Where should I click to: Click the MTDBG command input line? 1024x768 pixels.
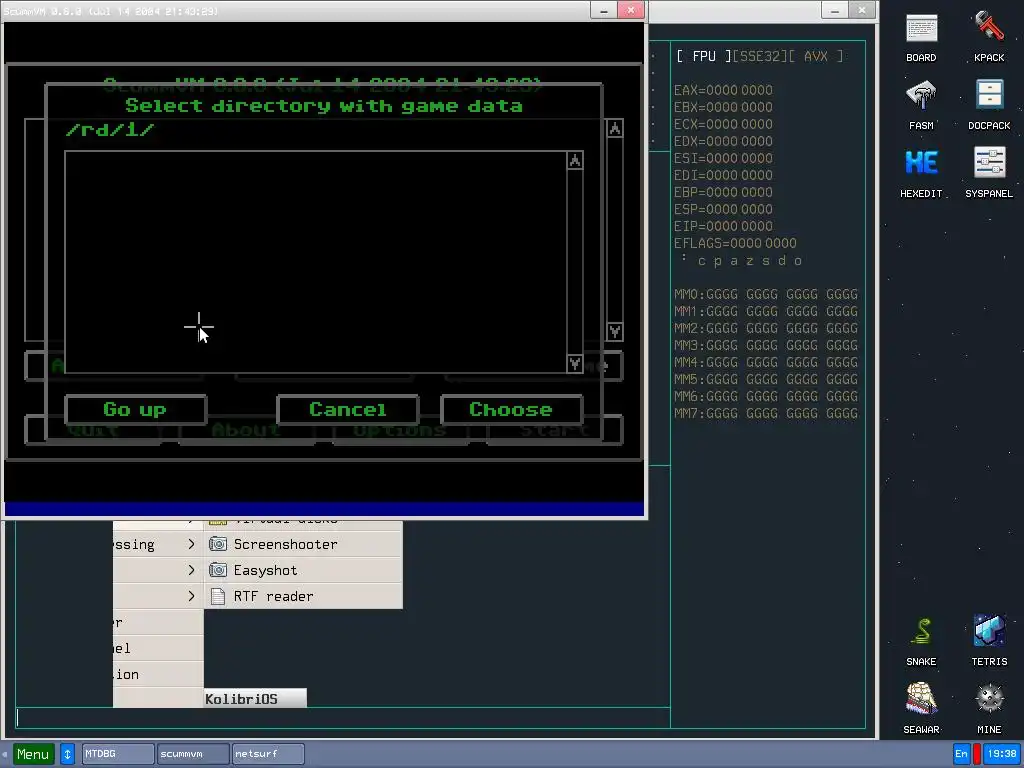(343, 718)
